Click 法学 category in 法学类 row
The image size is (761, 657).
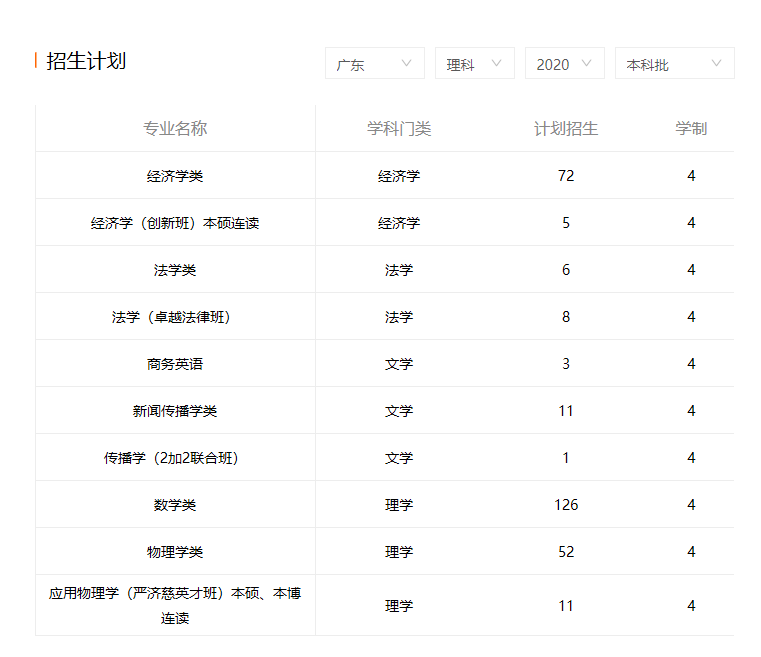tap(399, 270)
